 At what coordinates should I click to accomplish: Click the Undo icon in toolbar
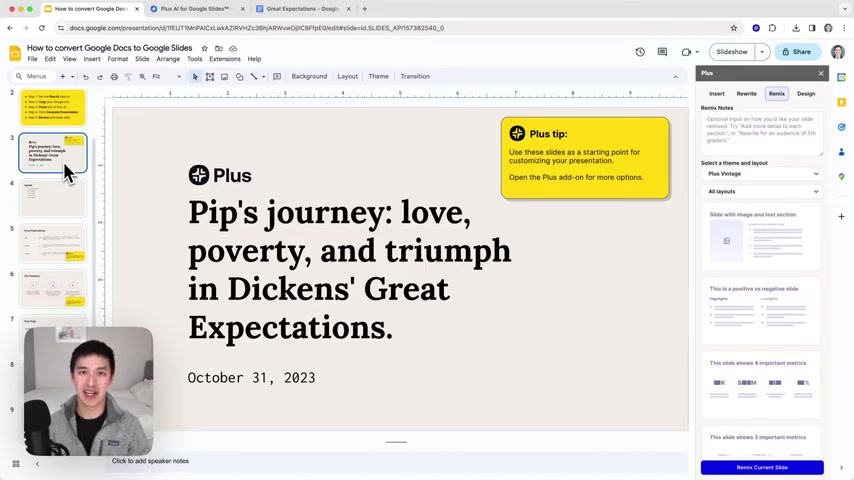tap(86, 77)
